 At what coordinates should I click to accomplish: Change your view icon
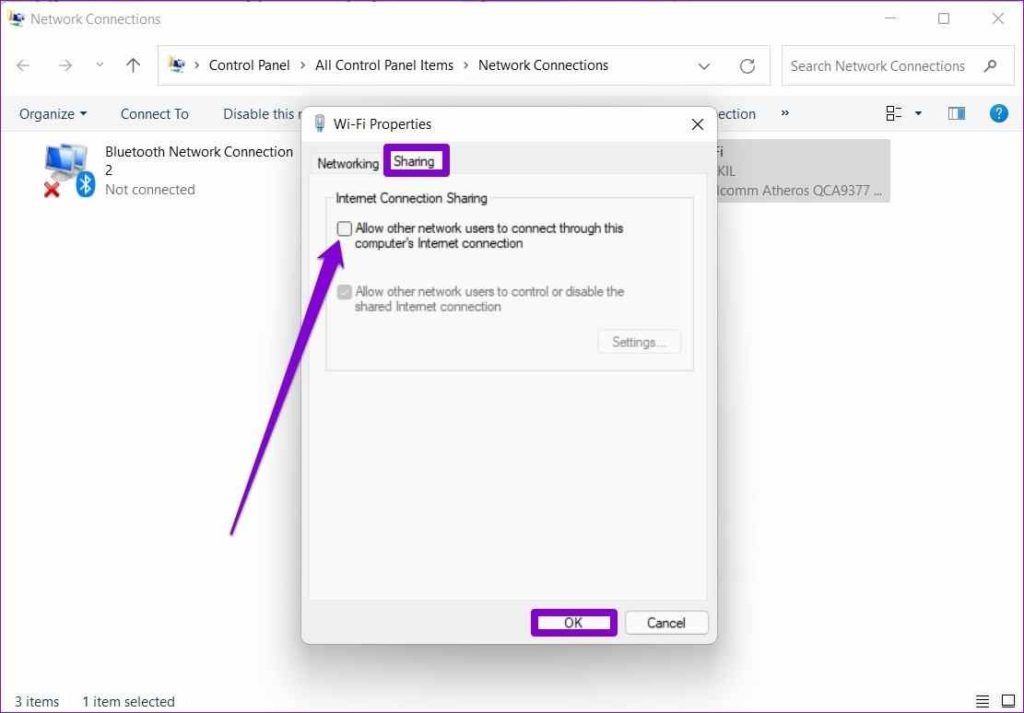[893, 114]
